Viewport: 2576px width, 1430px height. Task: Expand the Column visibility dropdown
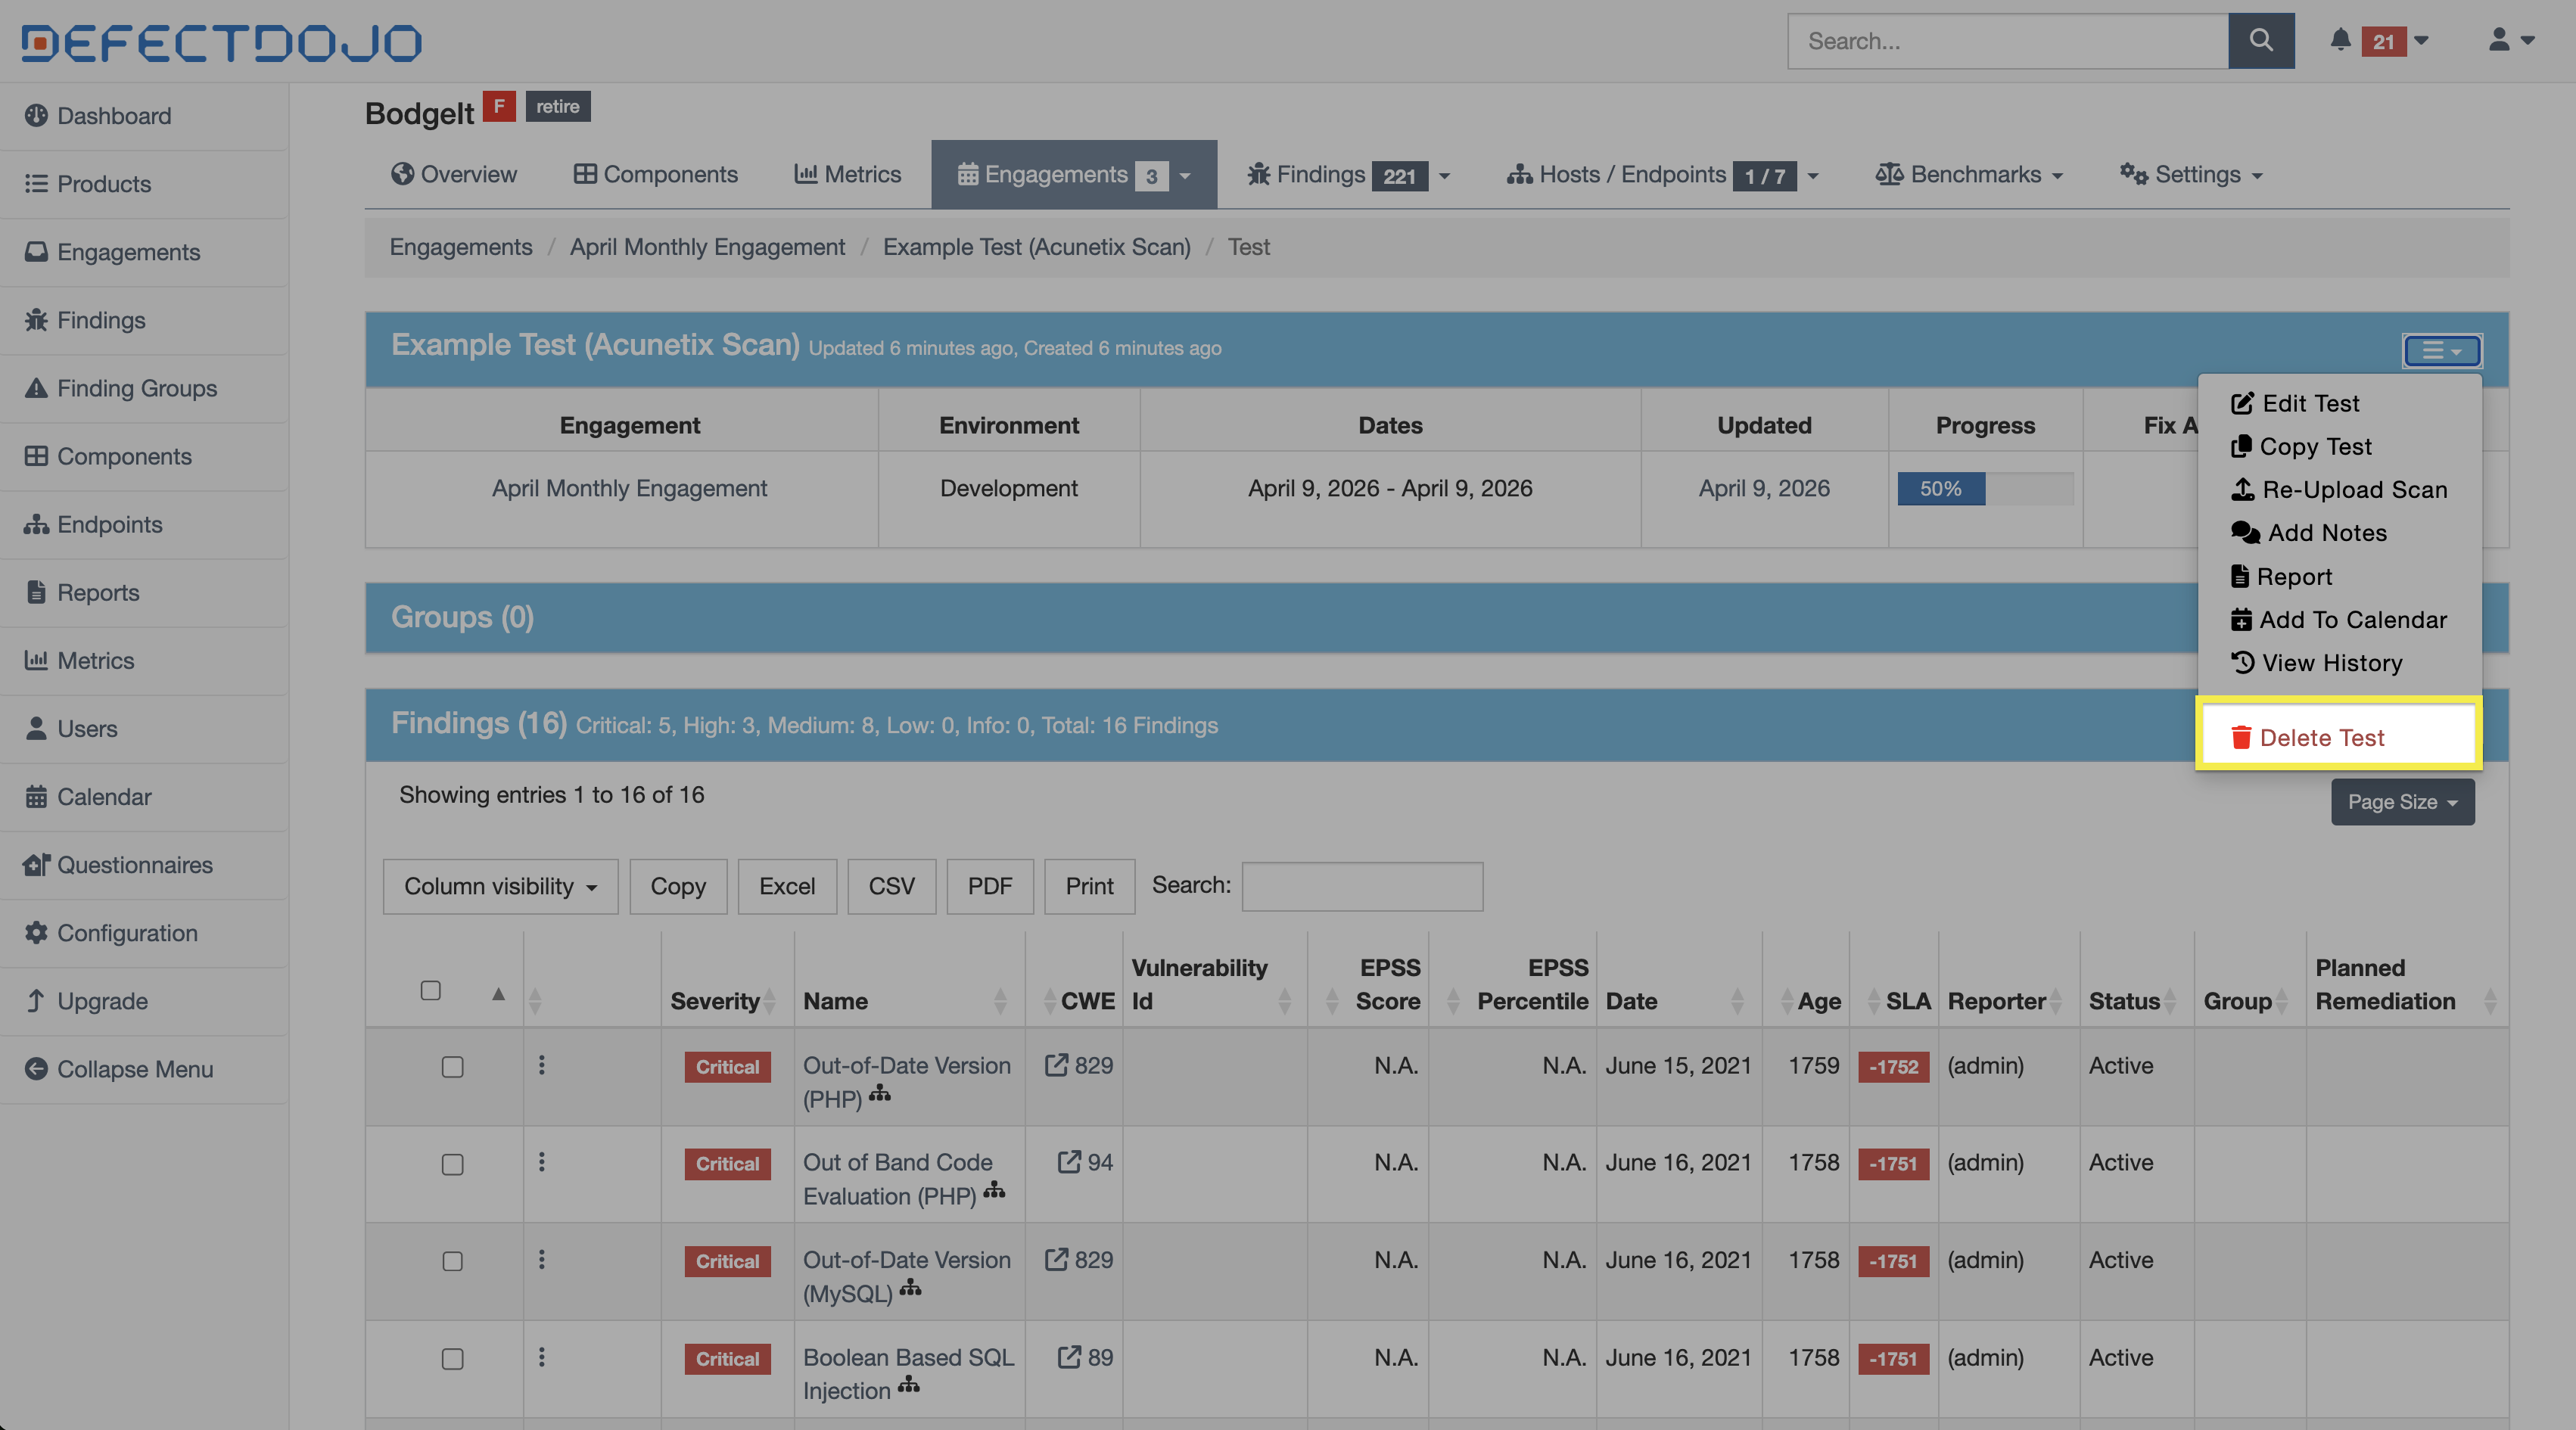click(x=500, y=886)
